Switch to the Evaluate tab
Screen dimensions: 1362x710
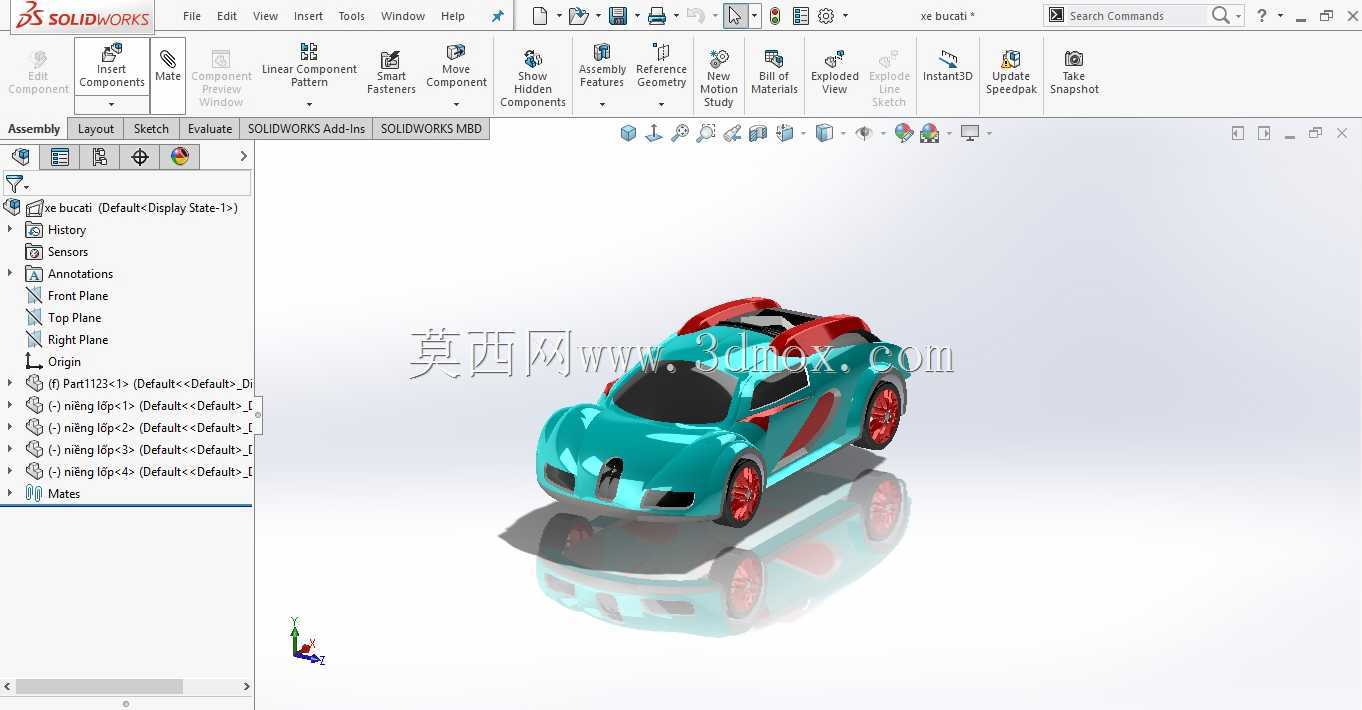pyautogui.click(x=210, y=129)
